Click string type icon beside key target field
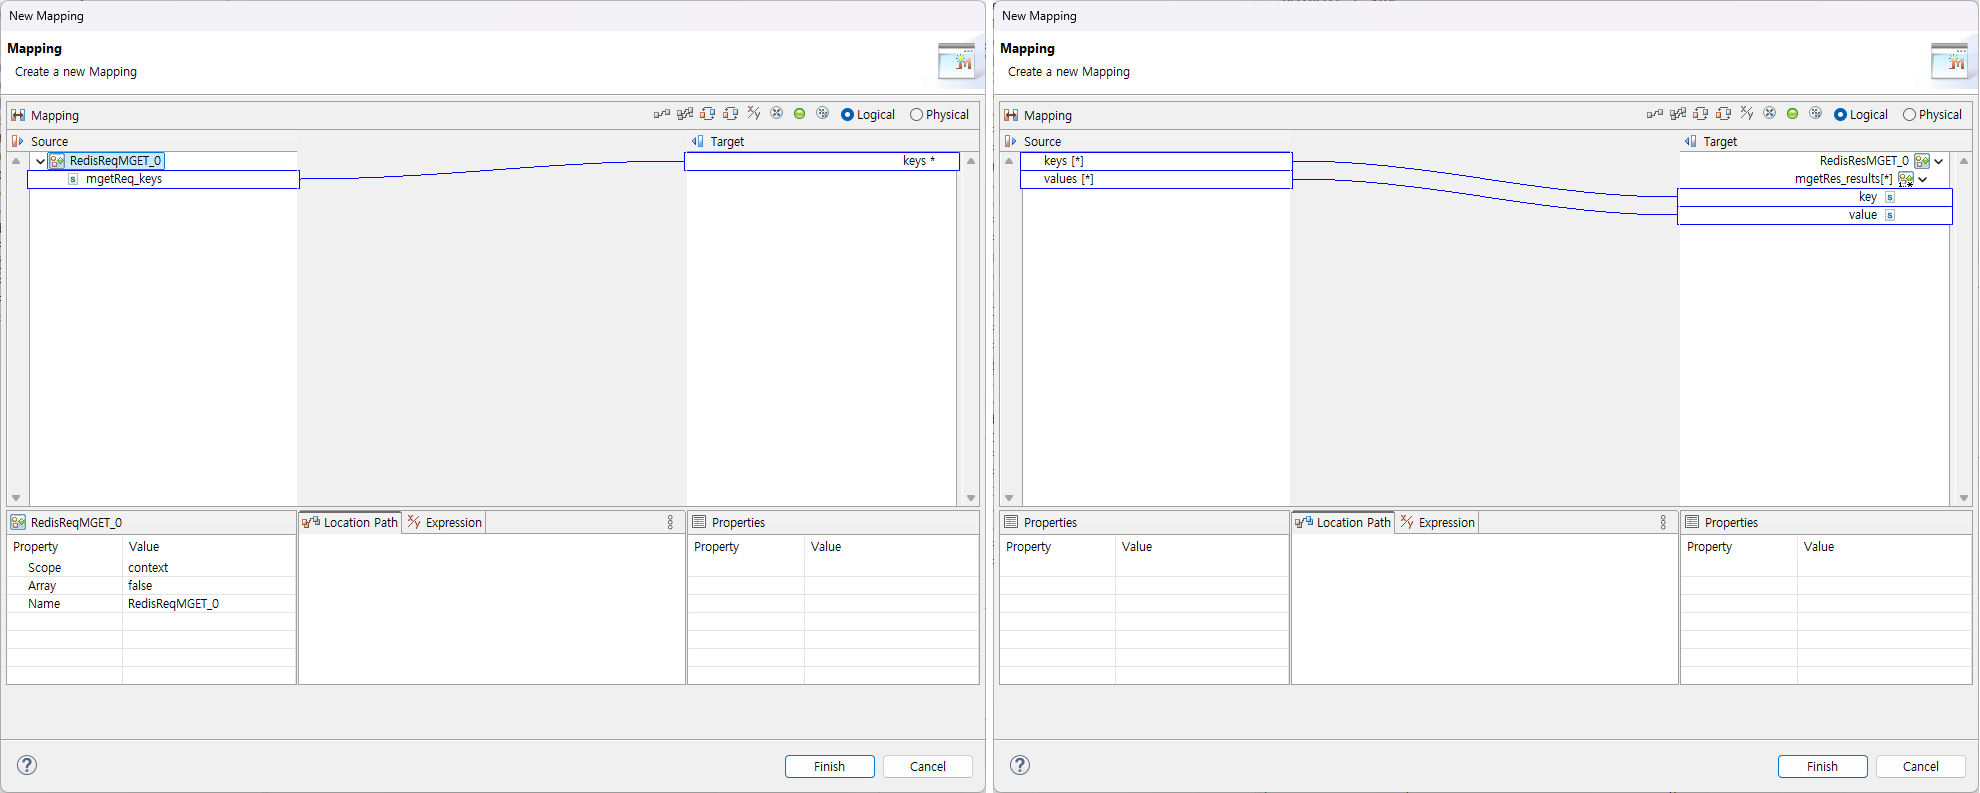1980x793 pixels. [x=1890, y=197]
